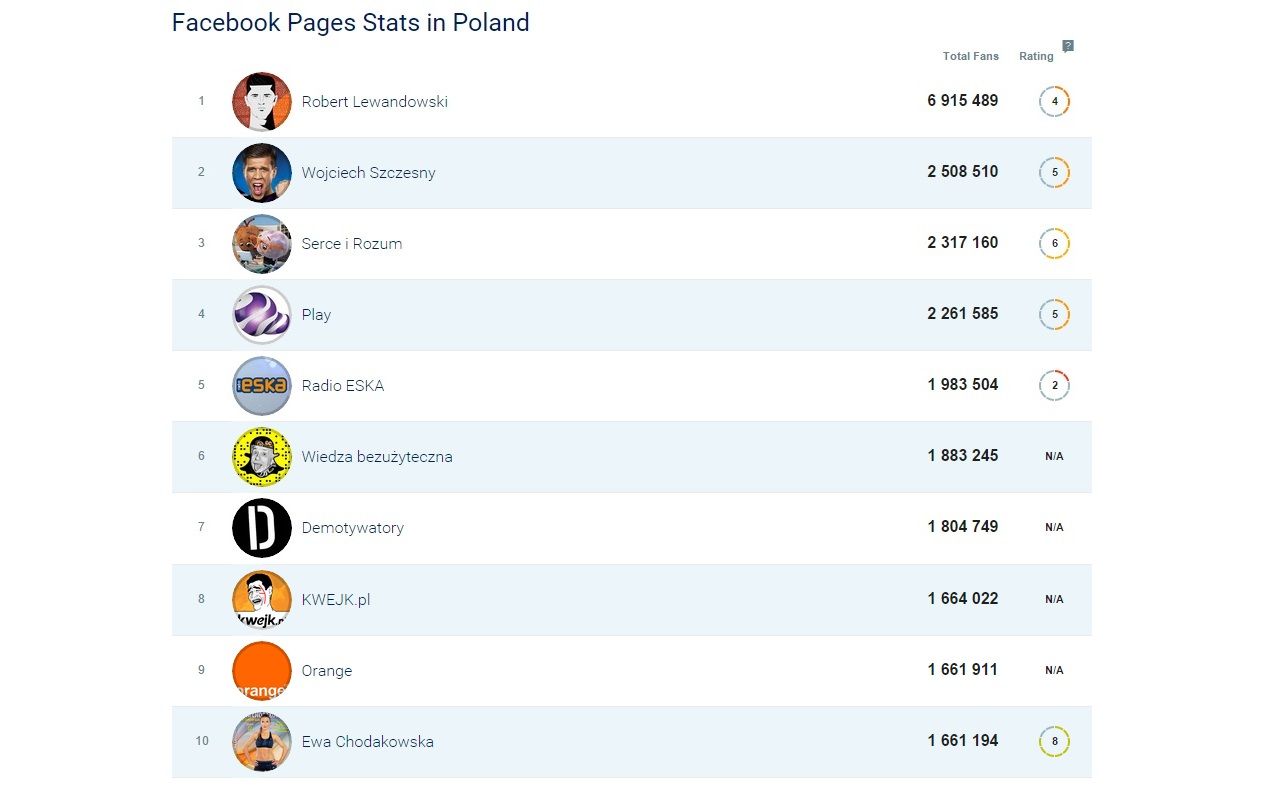Screen dimensions: 1264x792
Task: Open the Radio ESKA page name link
Action: click(x=342, y=386)
